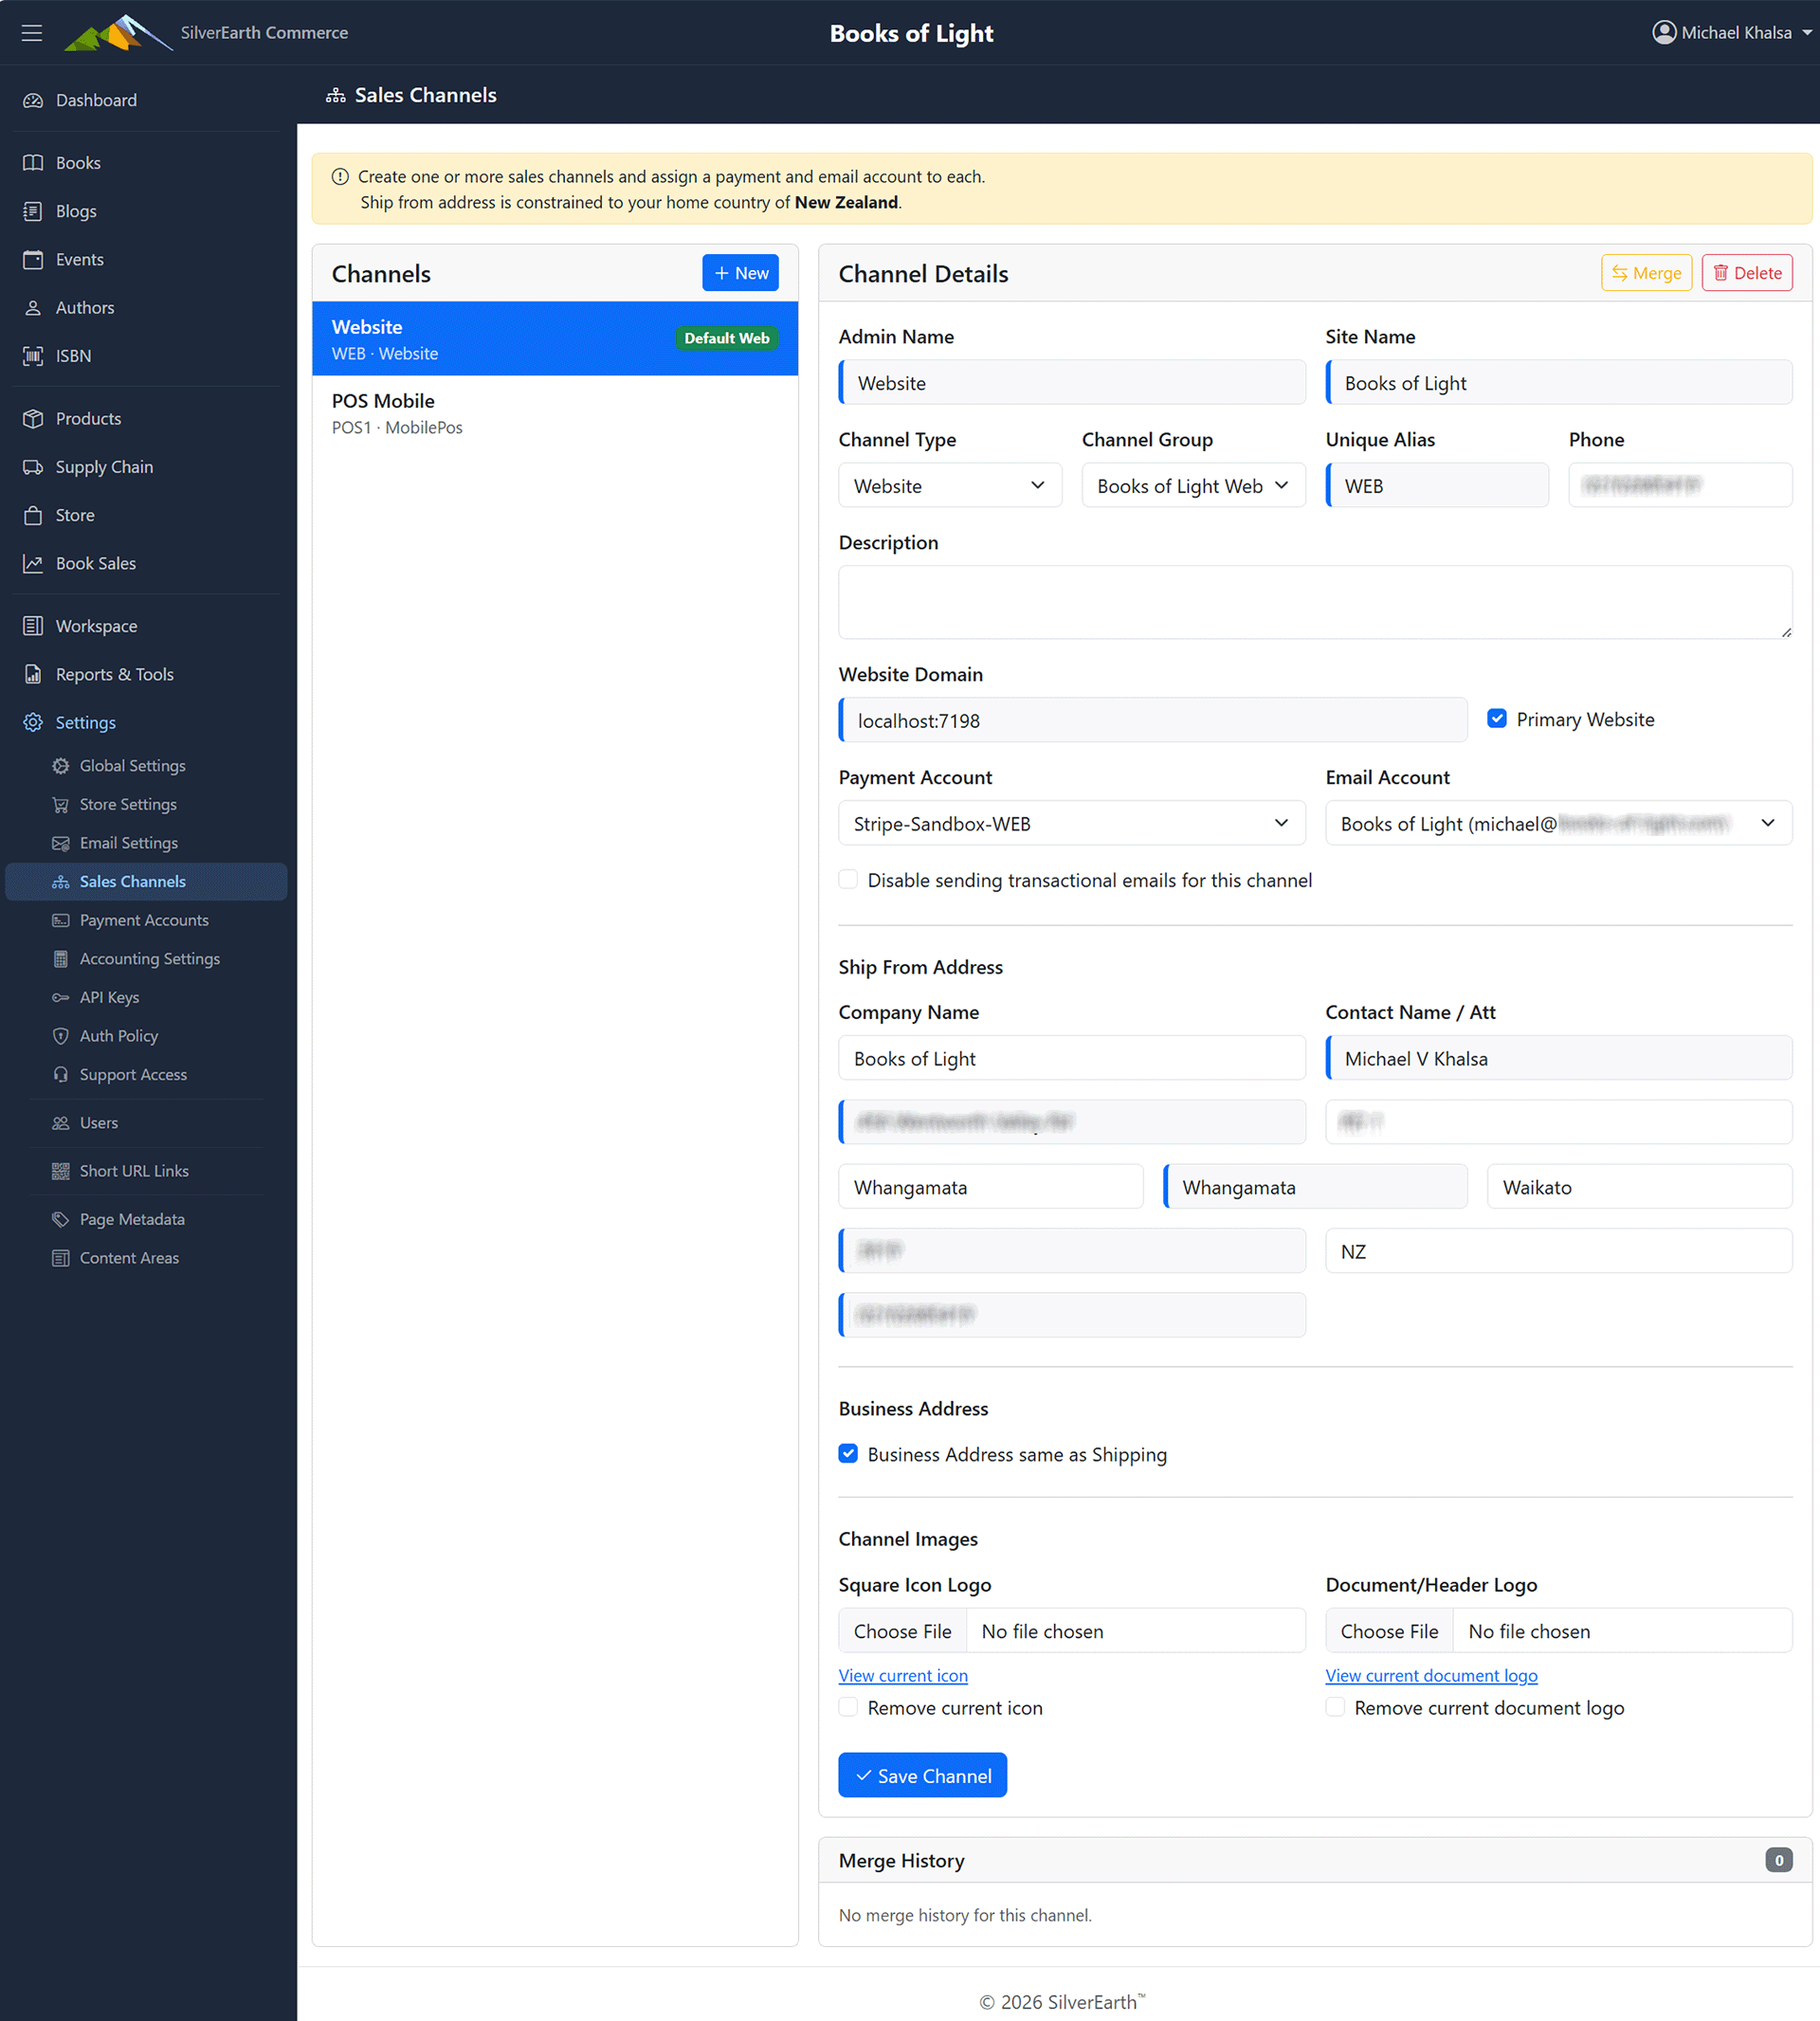Screen dimensions: 1820x2021
Task: Enable Disable sending transactional emails checkbox
Action: click(x=848, y=879)
